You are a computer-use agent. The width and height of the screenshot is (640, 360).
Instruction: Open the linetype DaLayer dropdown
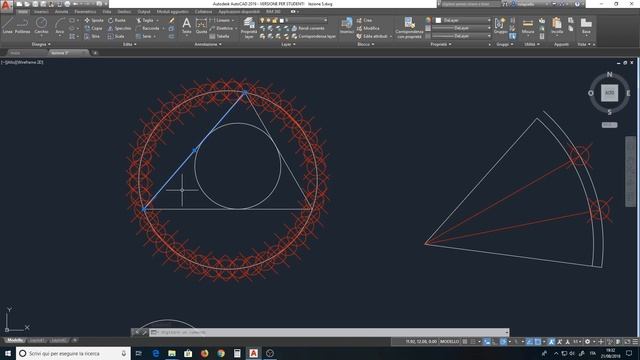tap(461, 36)
